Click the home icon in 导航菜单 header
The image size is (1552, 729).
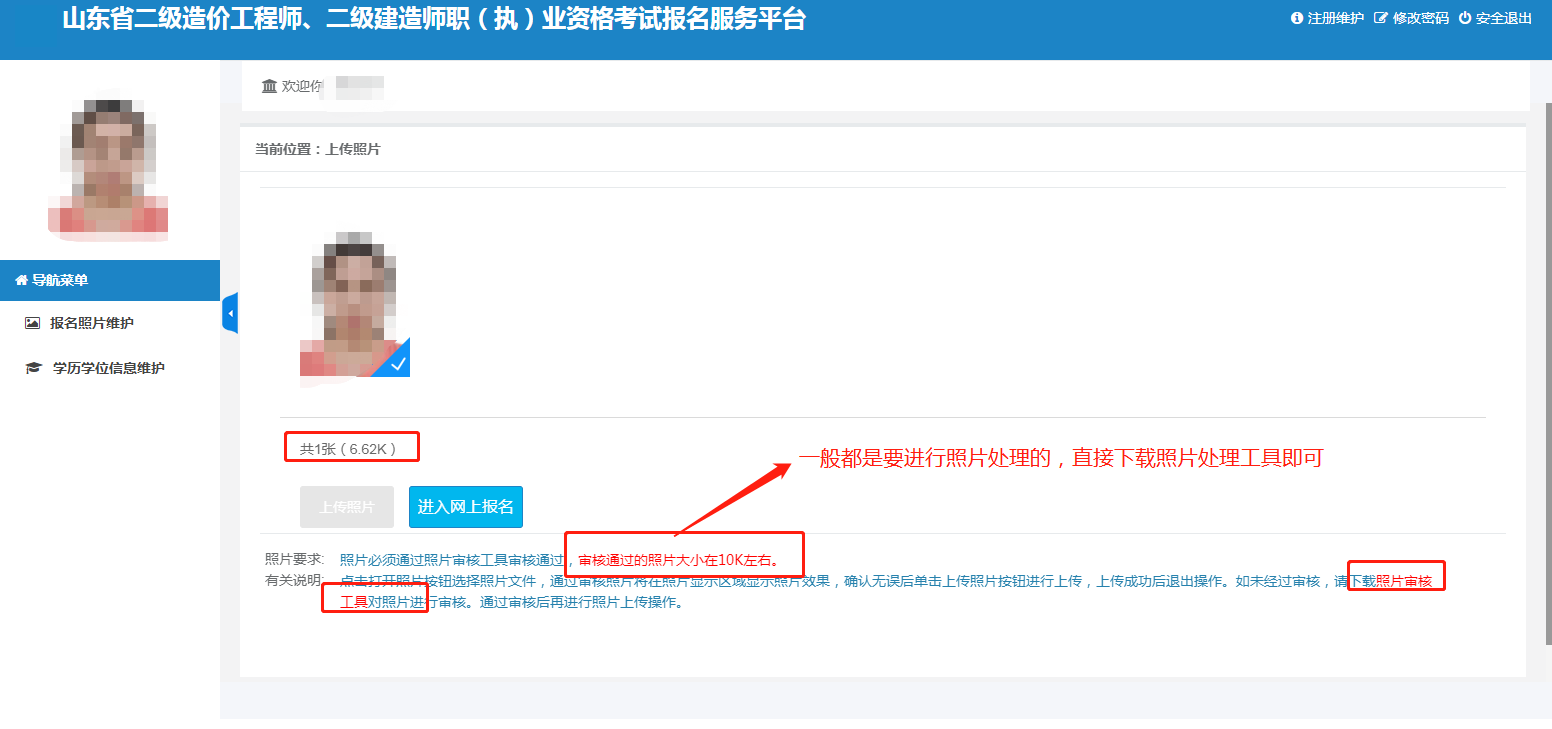click(21, 281)
